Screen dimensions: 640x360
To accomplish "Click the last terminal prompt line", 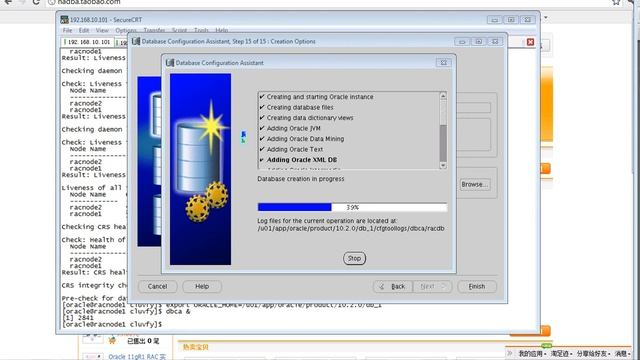I will coord(112,324).
